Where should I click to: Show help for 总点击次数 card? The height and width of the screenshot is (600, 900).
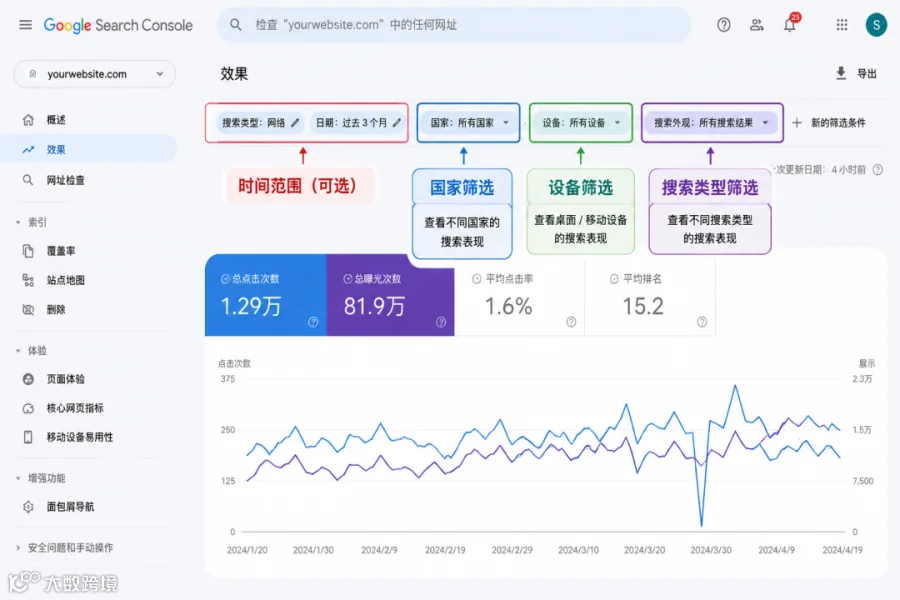click(x=313, y=322)
